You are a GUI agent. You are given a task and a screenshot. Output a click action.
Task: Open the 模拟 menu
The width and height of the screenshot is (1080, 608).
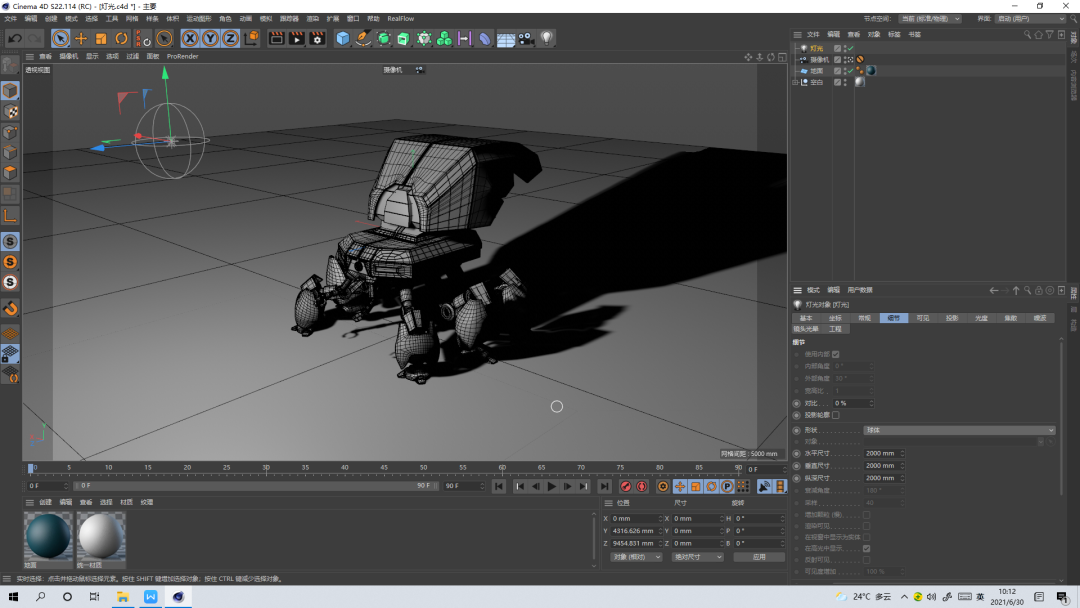pyautogui.click(x=266, y=19)
